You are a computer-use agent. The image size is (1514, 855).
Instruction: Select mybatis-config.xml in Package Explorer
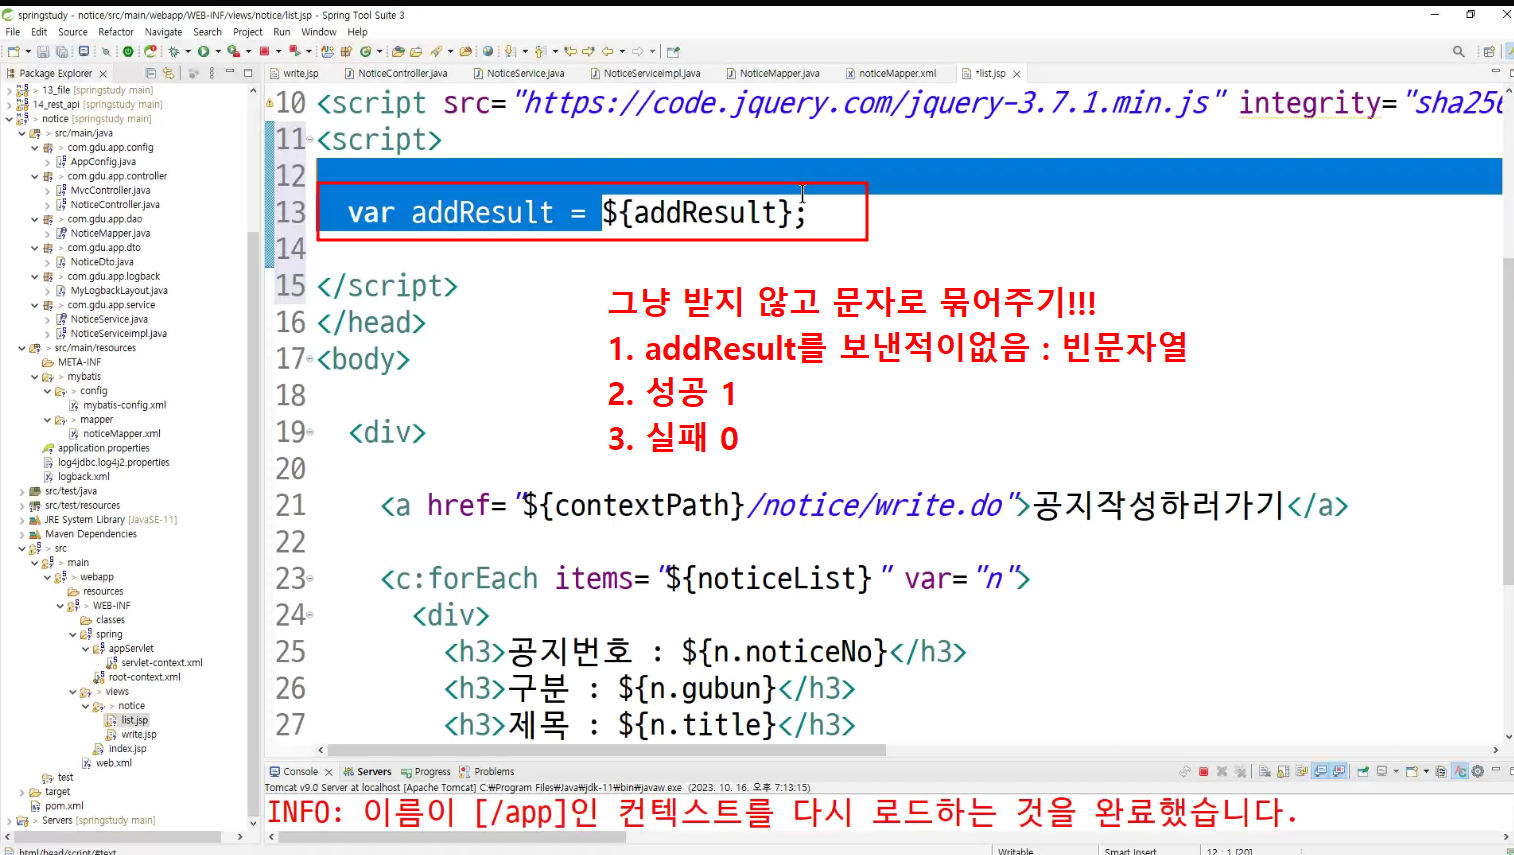coord(124,405)
